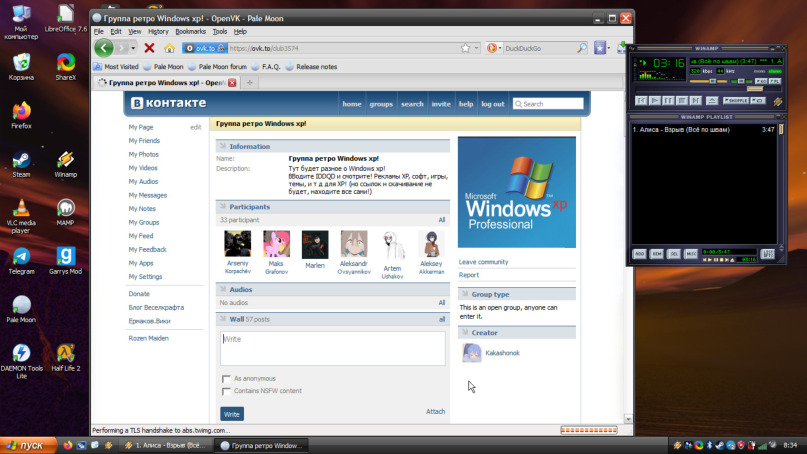Toggle the Winamp PL playlist button
The height and width of the screenshot is (454, 807).
(x=775, y=81)
